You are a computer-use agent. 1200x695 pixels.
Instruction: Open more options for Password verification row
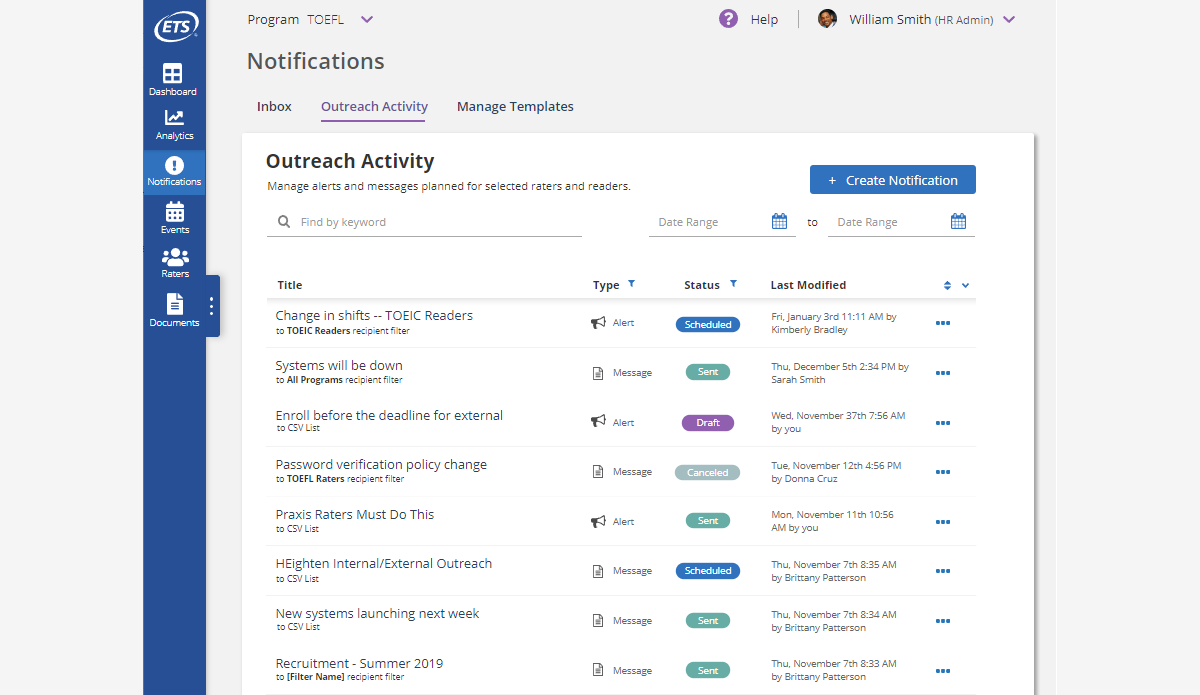[942, 472]
